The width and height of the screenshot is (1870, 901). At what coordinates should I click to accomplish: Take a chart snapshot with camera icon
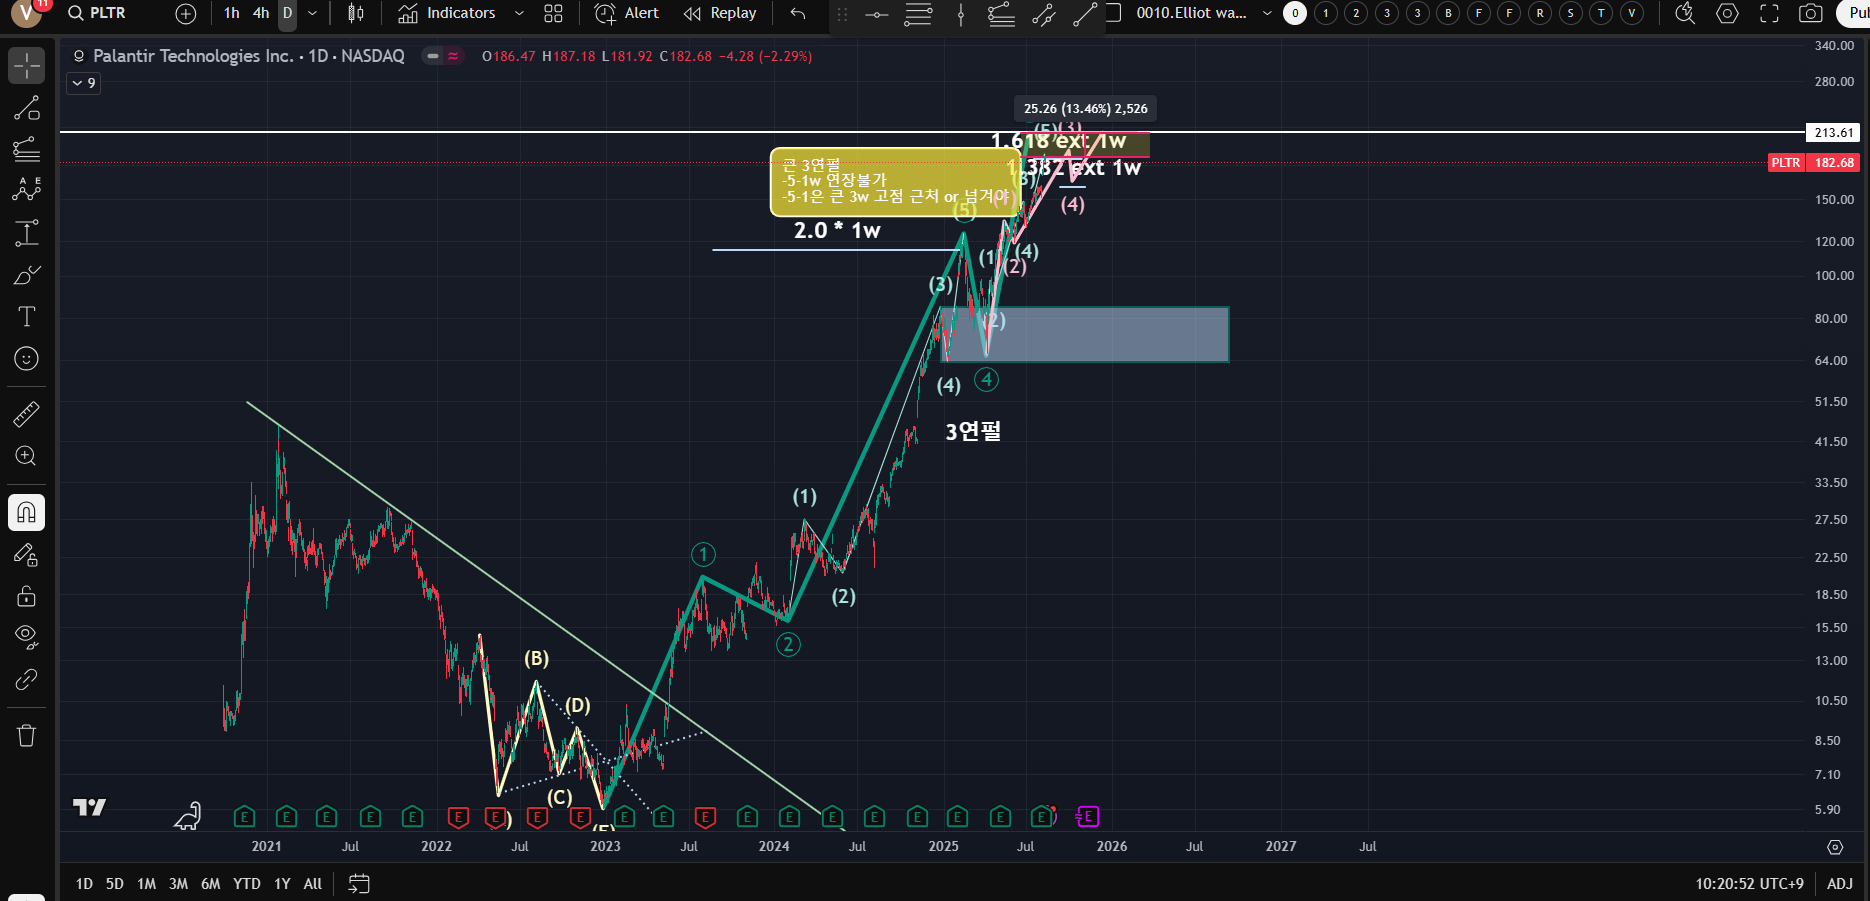(x=1810, y=13)
